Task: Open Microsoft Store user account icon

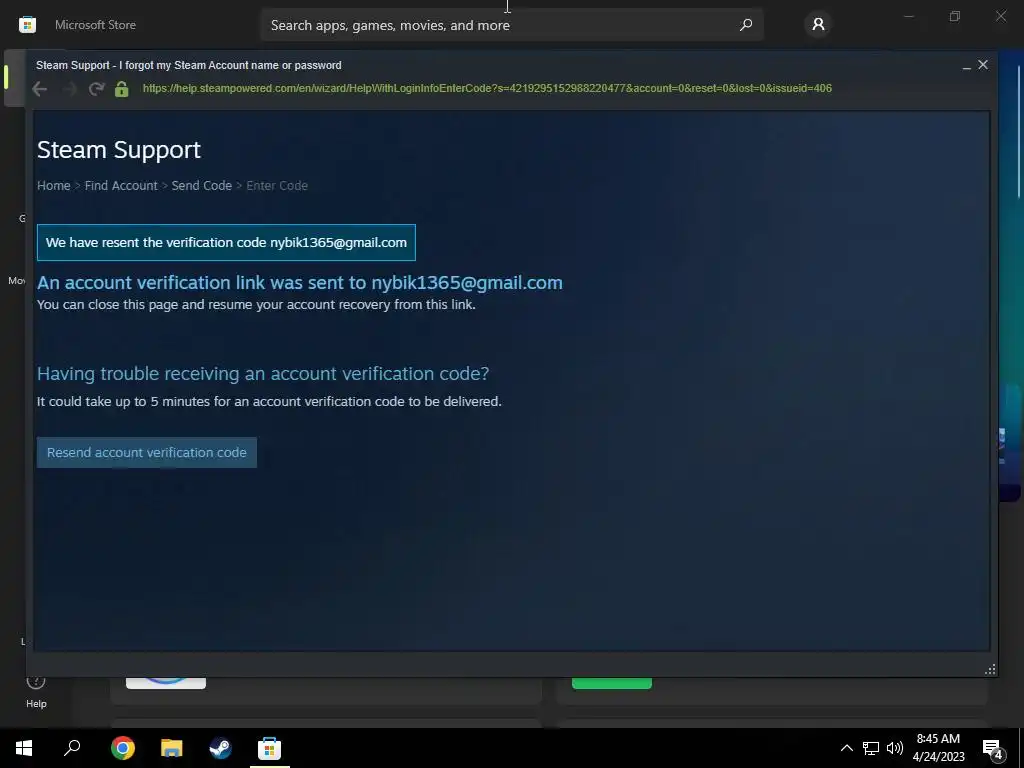Action: 818,25
